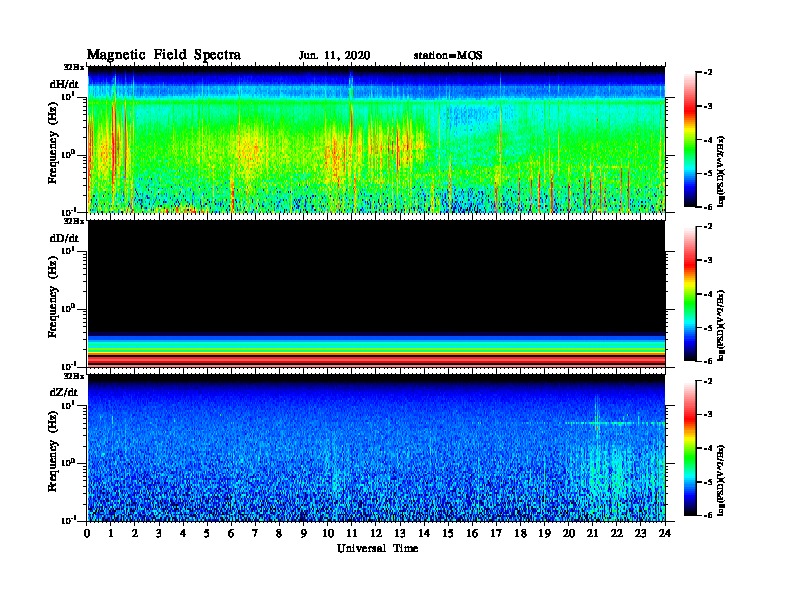Click the '32Hz' label atop dZ/dt panel
The image size is (792, 612).
pyautogui.click(x=74, y=376)
